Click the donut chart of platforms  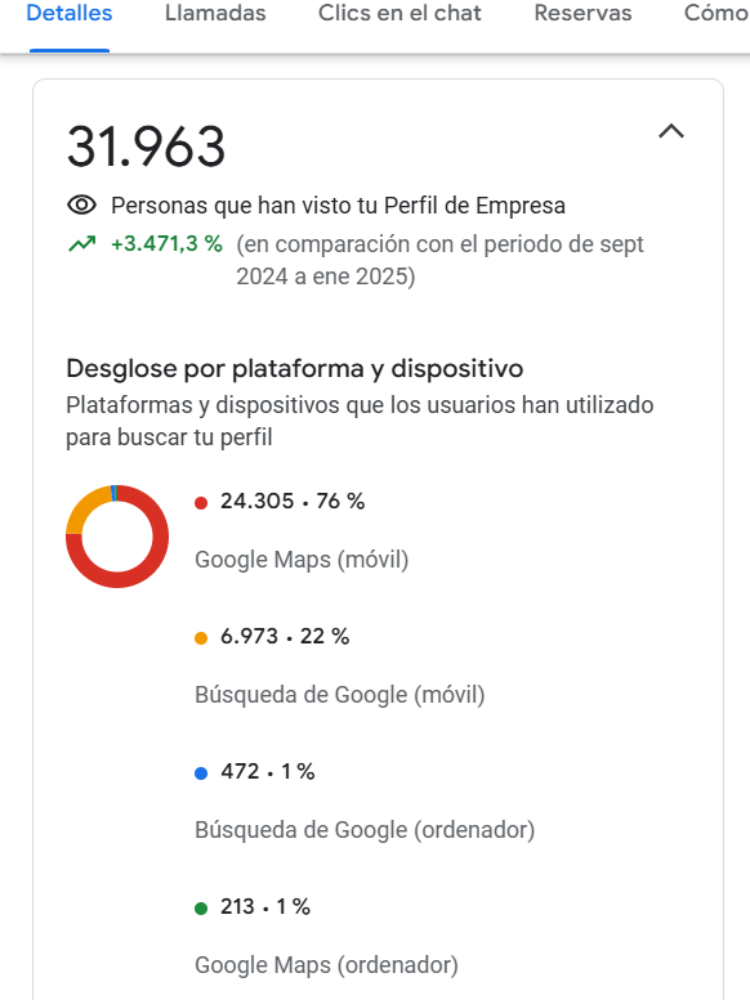point(117,536)
